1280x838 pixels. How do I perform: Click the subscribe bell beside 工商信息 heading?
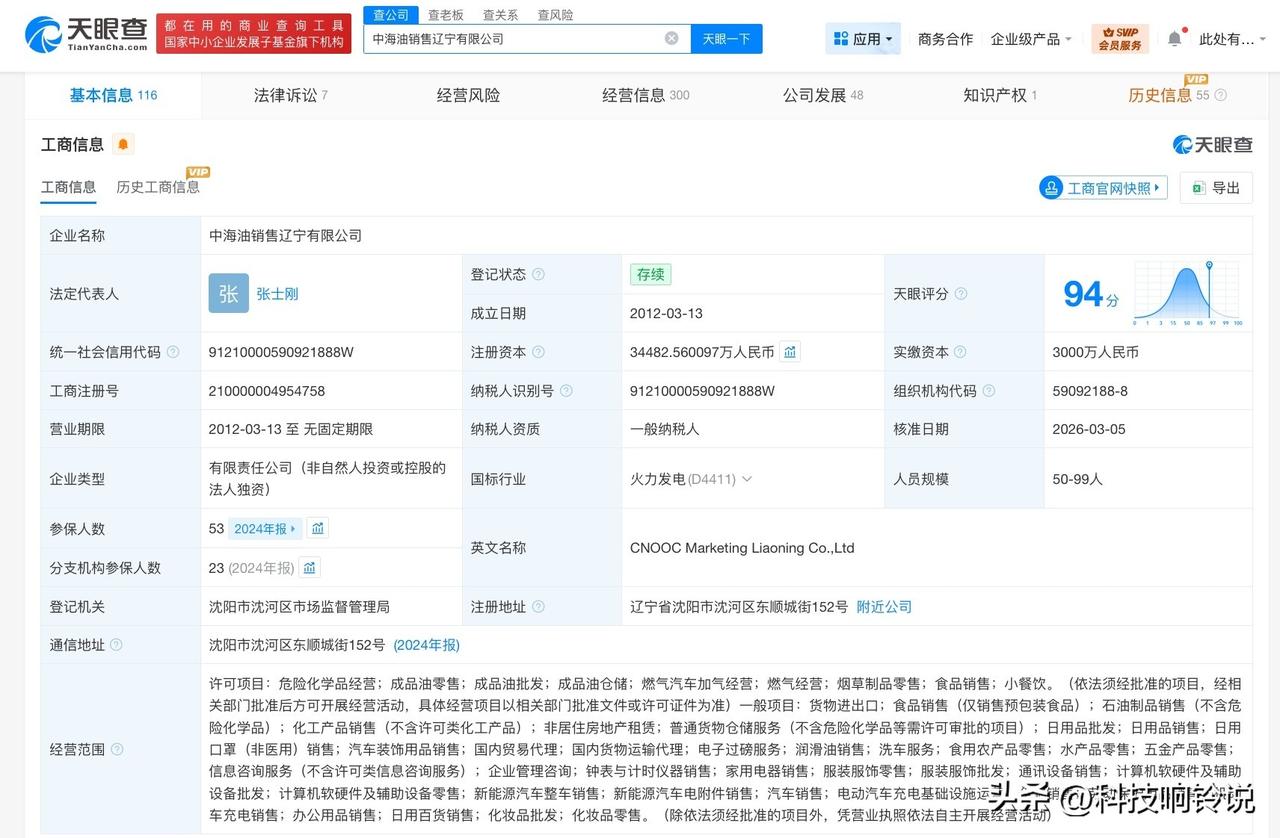pyautogui.click(x=123, y=144)
